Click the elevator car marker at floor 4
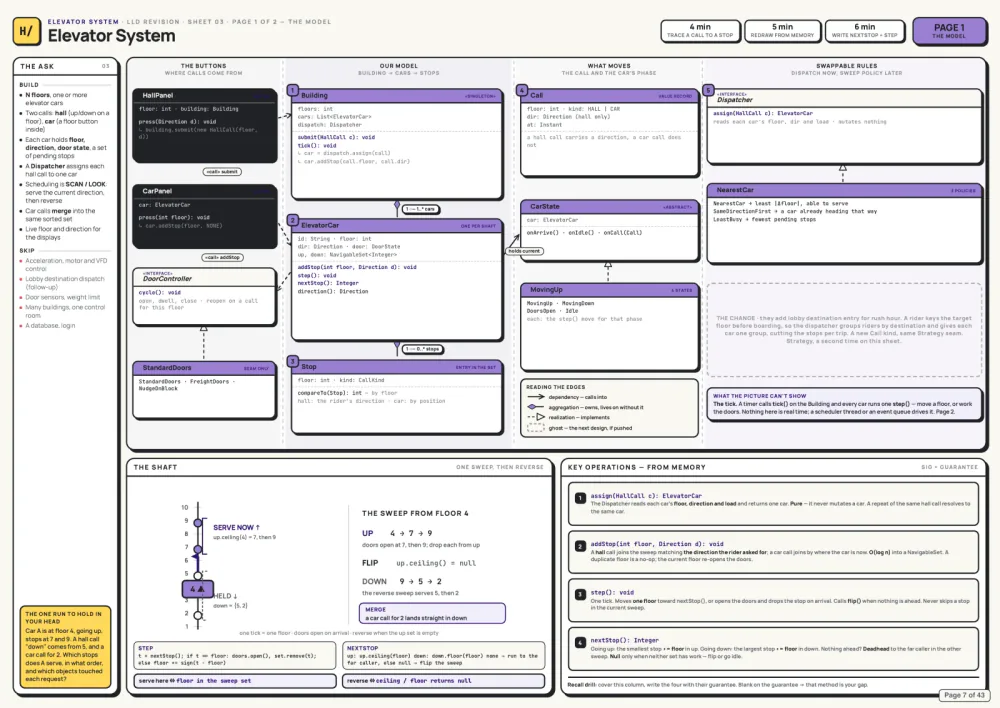 point(198,589)
